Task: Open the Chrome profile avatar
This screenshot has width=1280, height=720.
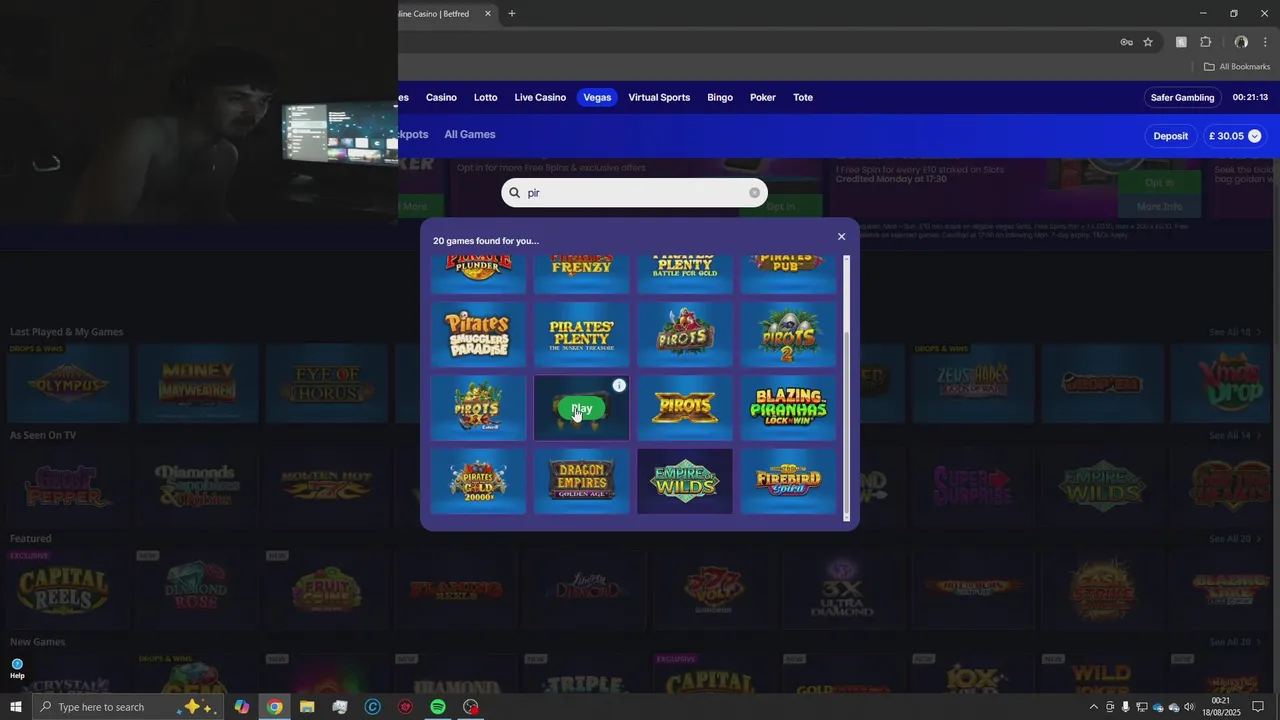Action: (x=1241, y=42)
